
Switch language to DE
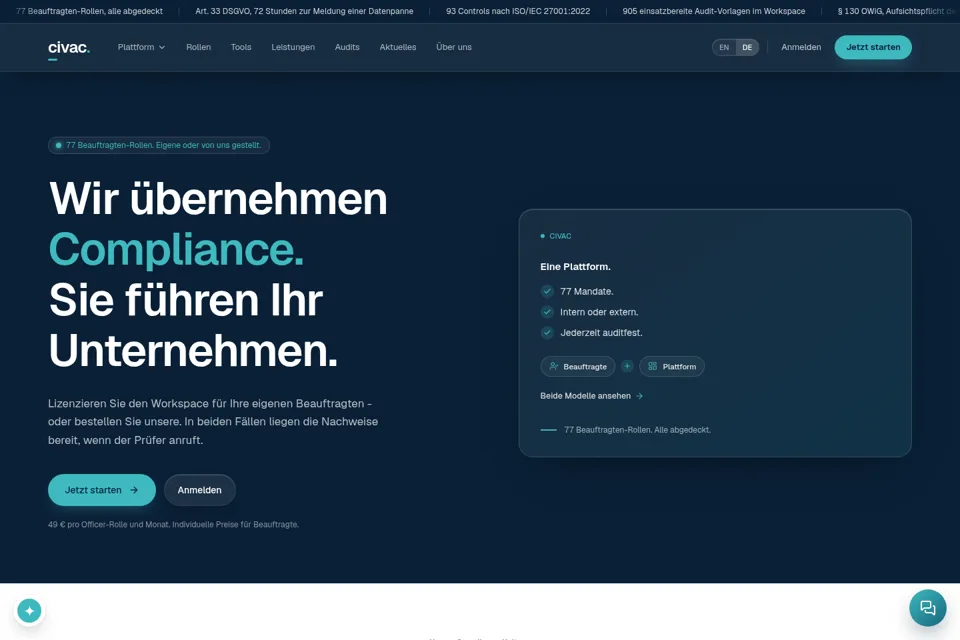747,47
